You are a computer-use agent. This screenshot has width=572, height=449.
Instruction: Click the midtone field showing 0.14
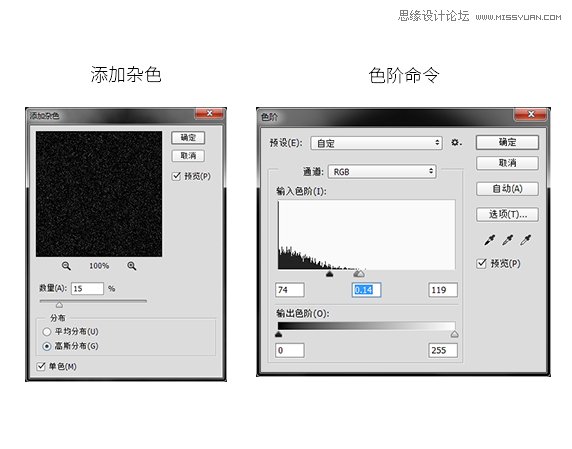[x=366, y=290]
